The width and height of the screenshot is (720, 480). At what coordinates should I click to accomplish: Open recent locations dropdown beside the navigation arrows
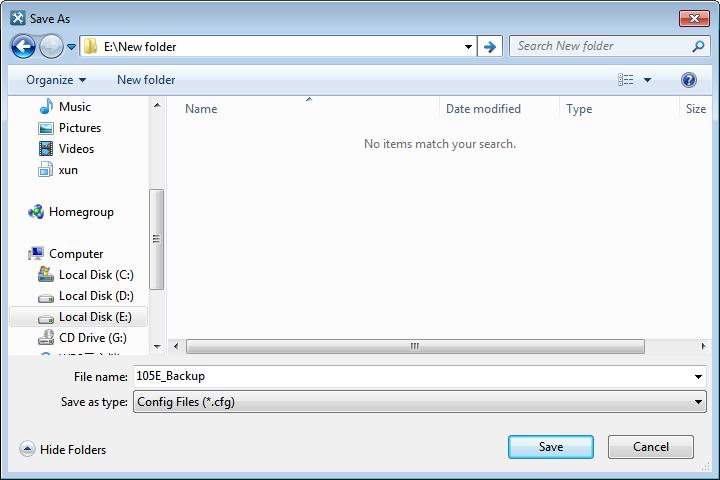(x=71, y=46)
